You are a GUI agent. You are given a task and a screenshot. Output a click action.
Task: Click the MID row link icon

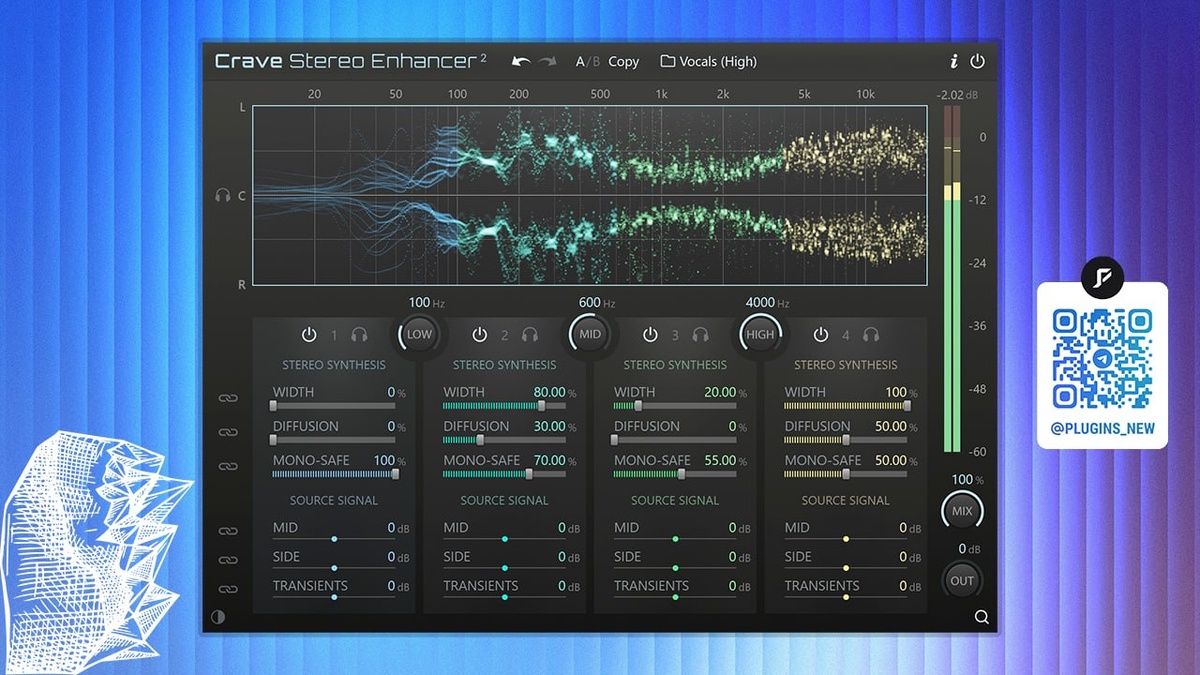pyautogui.click(x=228, y=531)
